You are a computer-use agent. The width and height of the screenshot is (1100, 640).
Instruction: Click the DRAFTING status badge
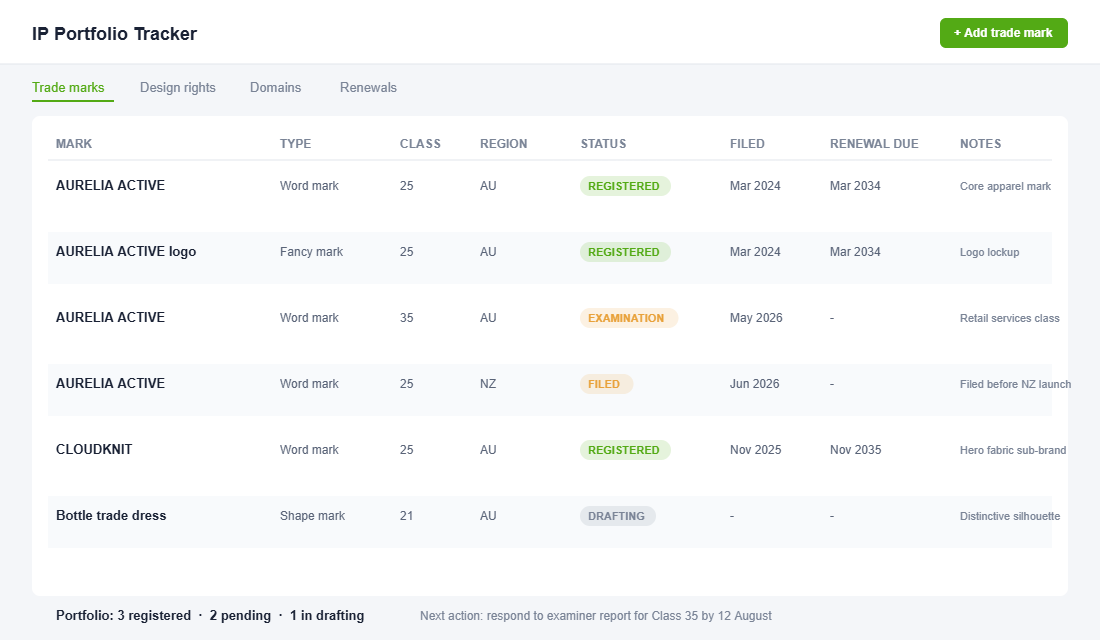coord(617,516)
